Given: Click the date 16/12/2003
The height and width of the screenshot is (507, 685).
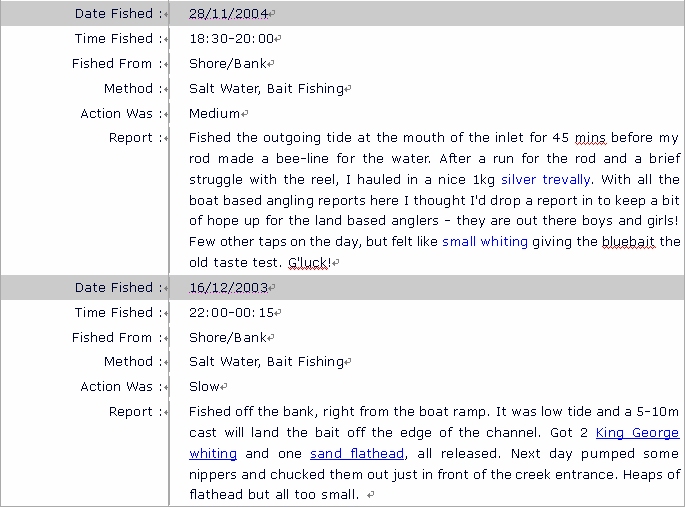Looking at the screenshot, I should tap(228, 287).
